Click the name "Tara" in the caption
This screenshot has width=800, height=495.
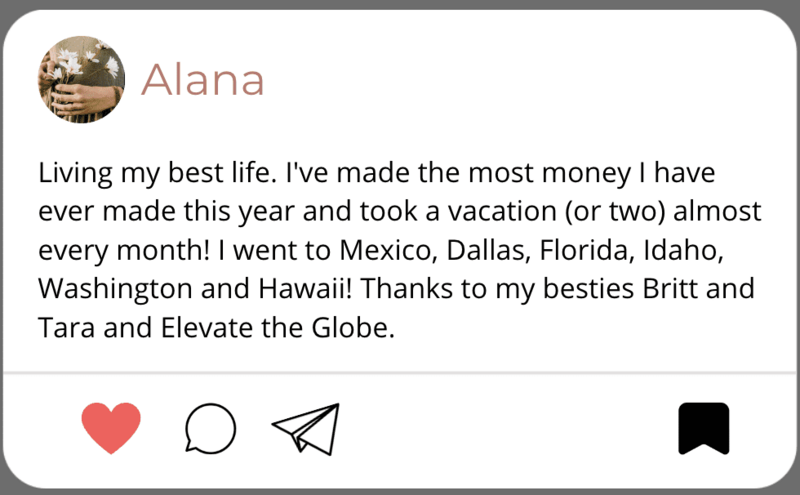66,328
